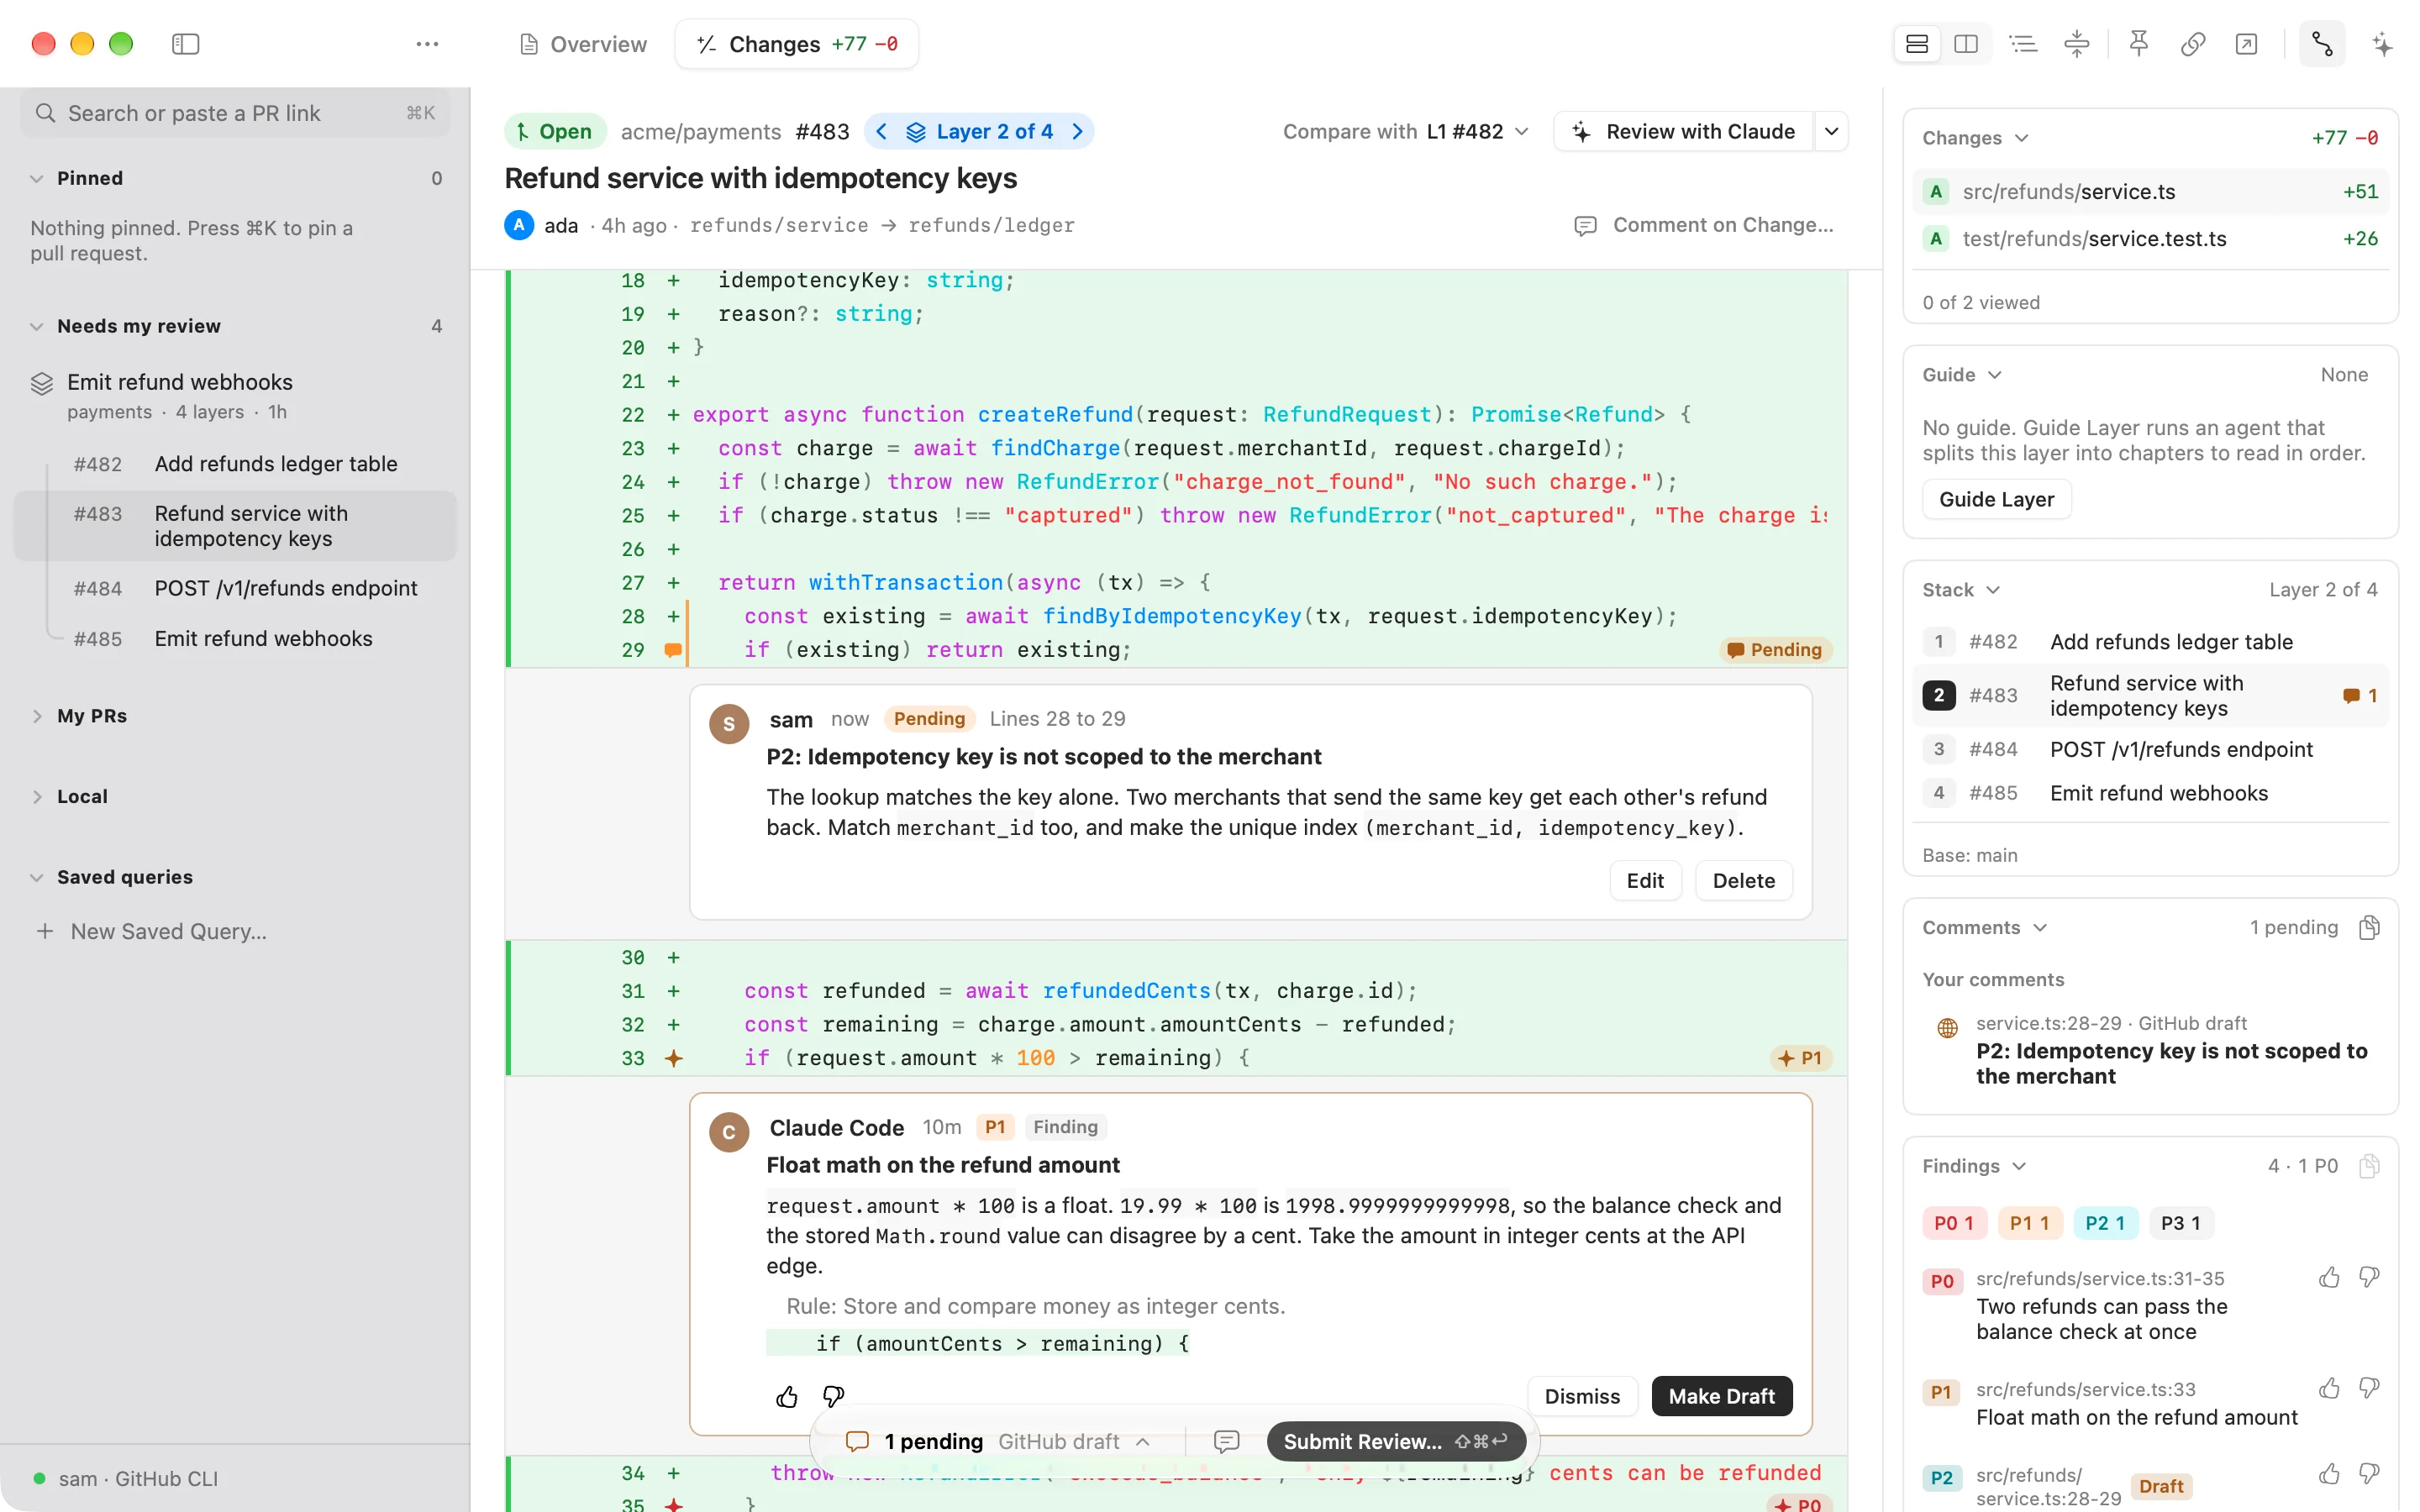2420x1512 pixels.
Task: Toggle the left sidebar panel icon
Action: (x=185, y=44)
